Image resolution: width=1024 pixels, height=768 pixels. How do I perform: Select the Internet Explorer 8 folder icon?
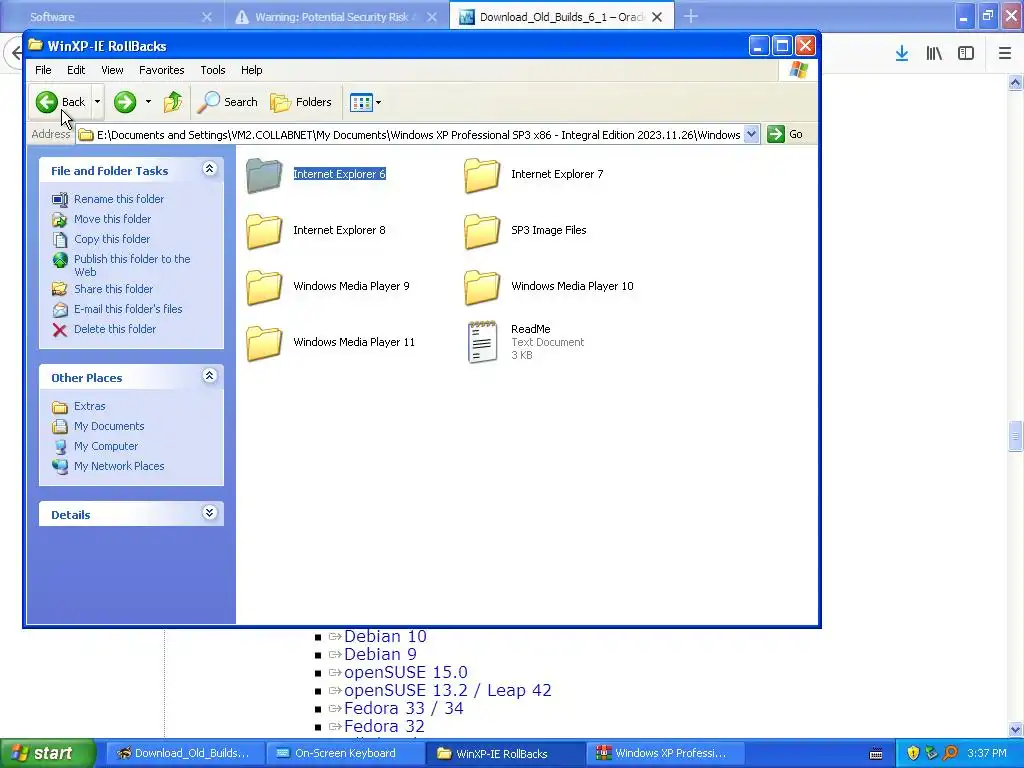pyautogui.click(x=264, y=231)
